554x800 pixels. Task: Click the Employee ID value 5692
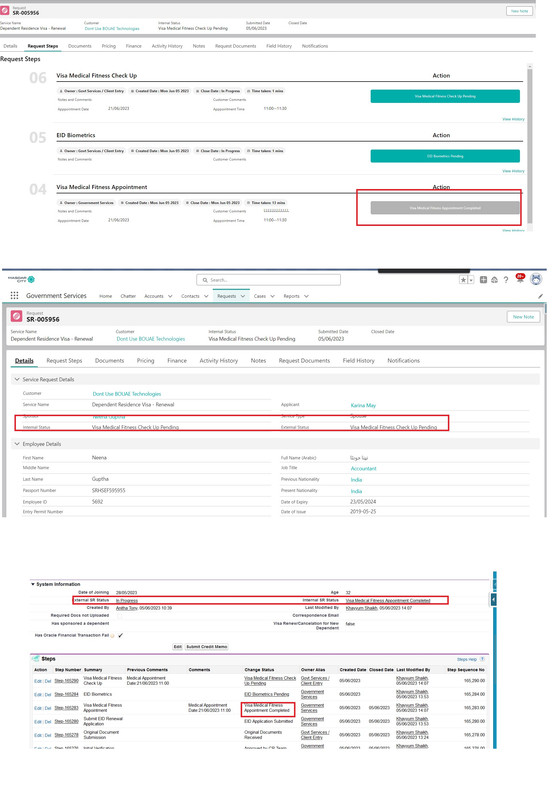[97, 502]
